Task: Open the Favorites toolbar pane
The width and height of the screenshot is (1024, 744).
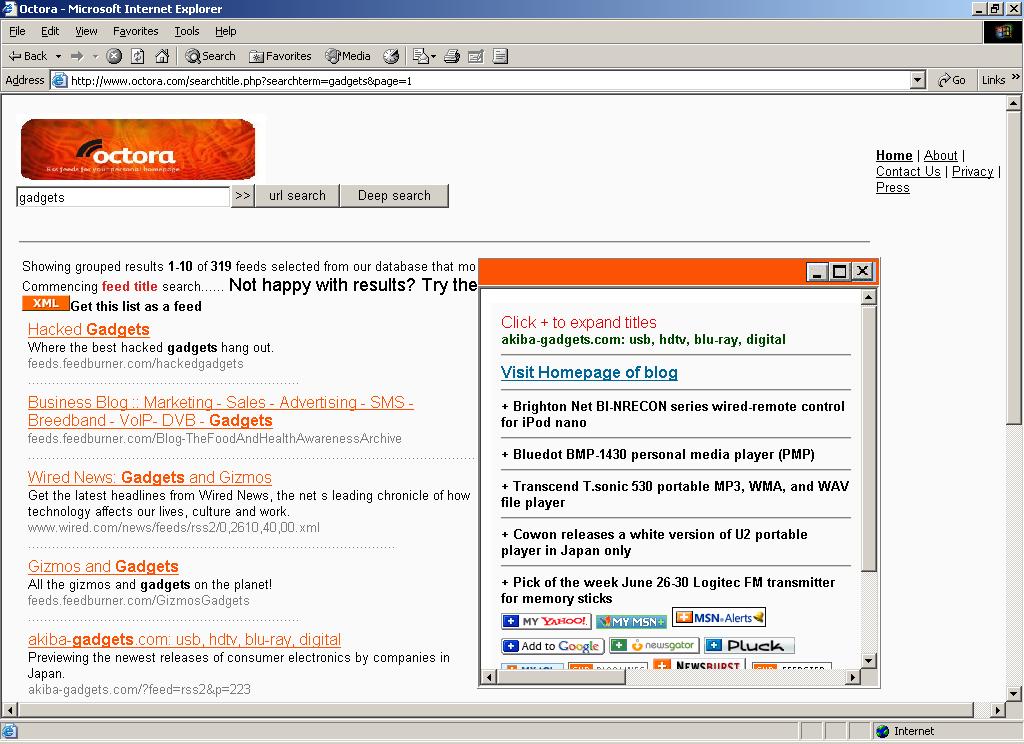Action: pos(280,56)
